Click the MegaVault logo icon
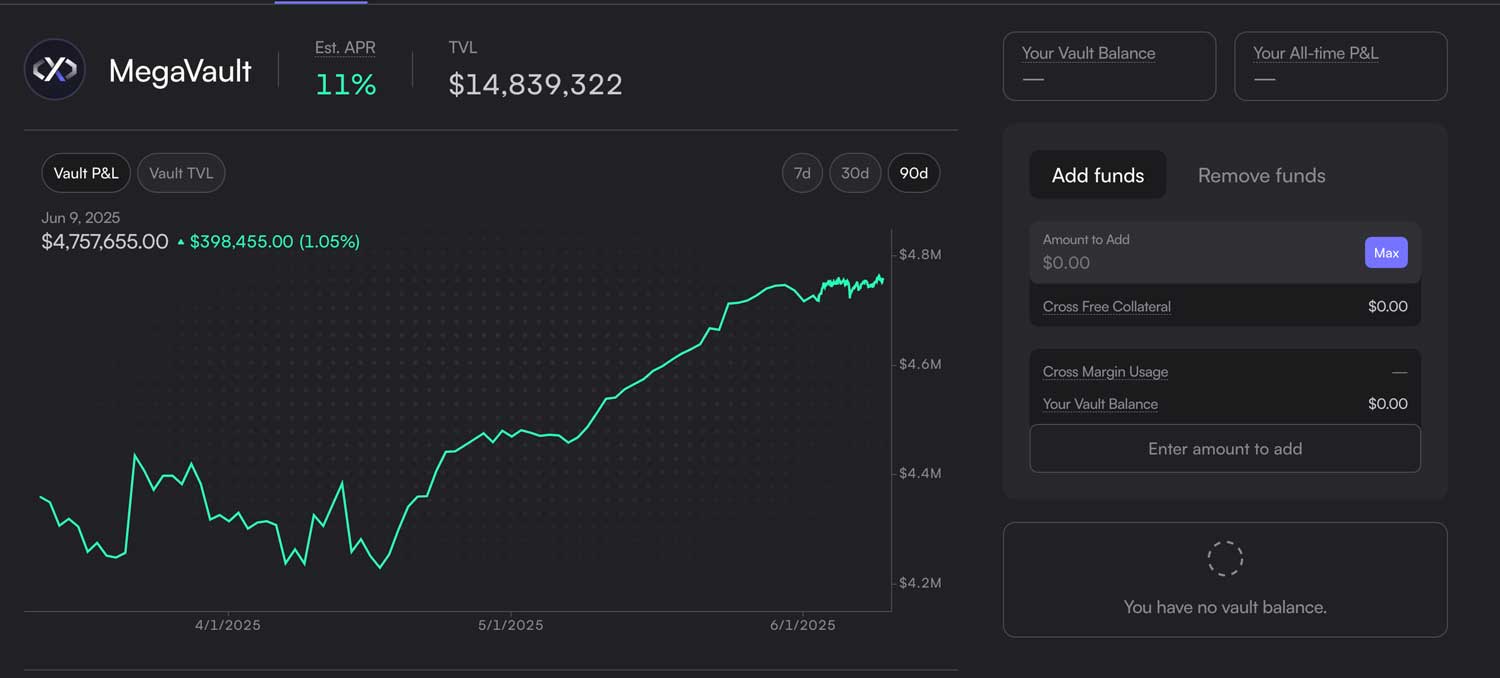Viewport: 1500px width, 678px height. point(55,69)
